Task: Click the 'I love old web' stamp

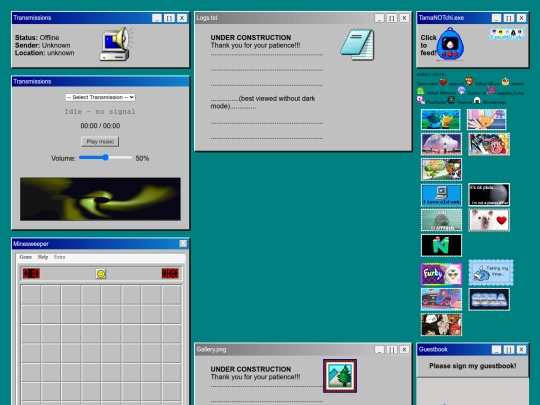Action: 442,195
